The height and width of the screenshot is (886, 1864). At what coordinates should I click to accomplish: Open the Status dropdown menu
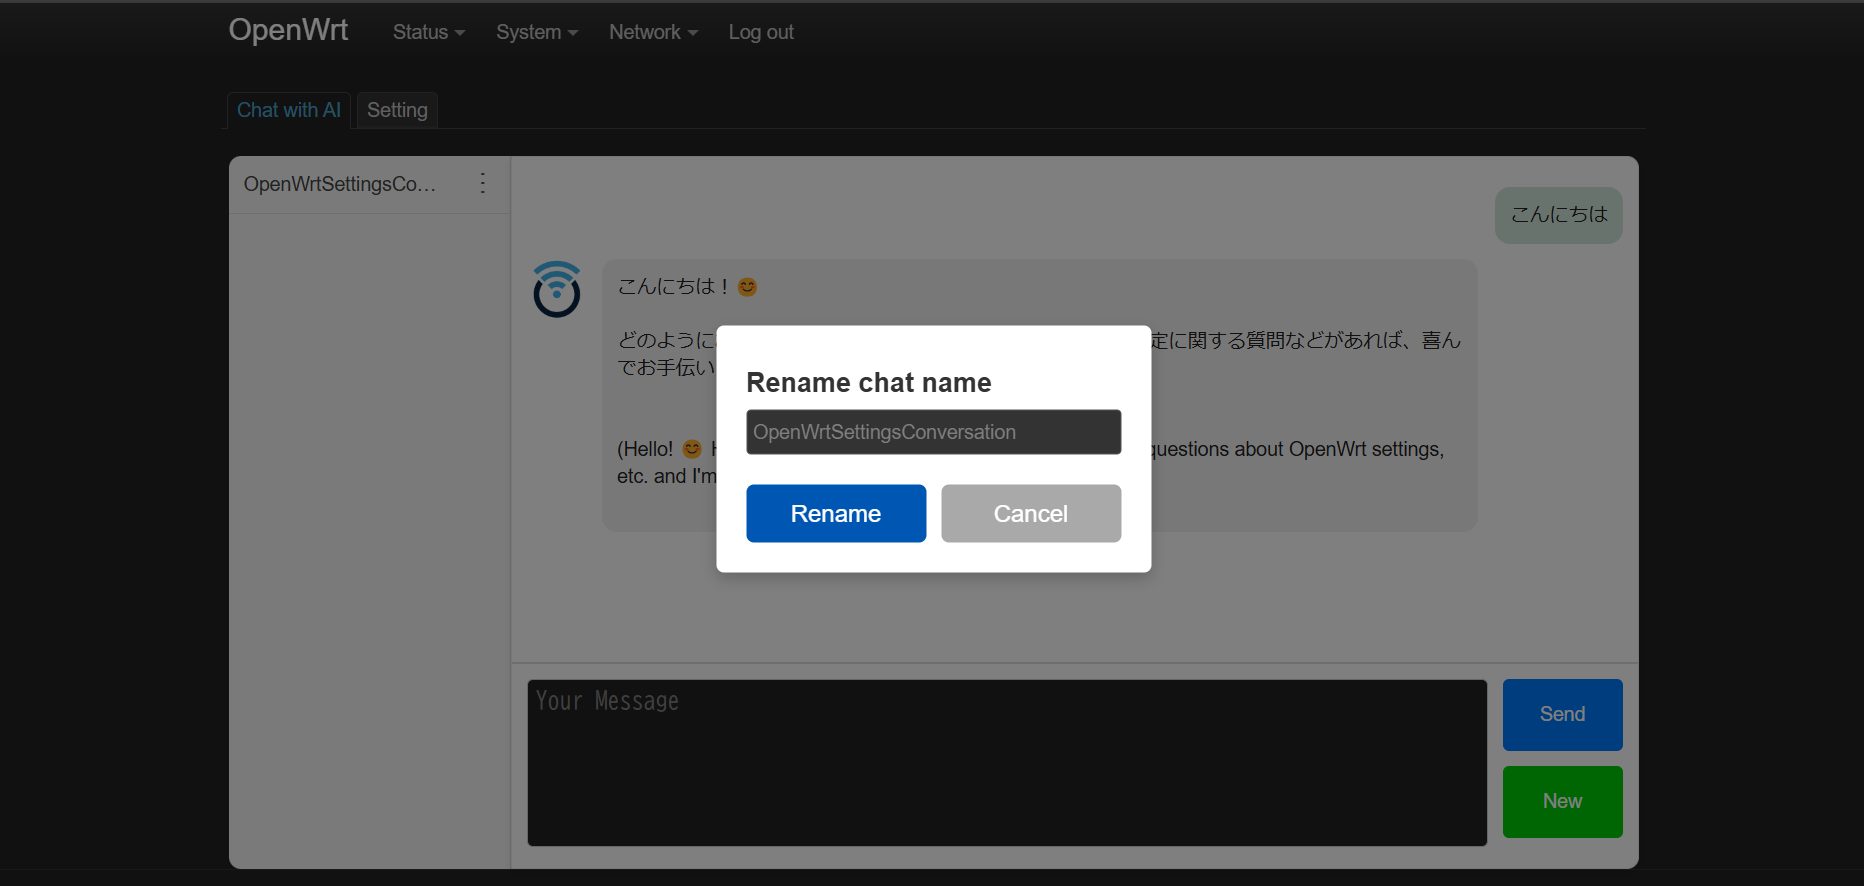(429, 32)
